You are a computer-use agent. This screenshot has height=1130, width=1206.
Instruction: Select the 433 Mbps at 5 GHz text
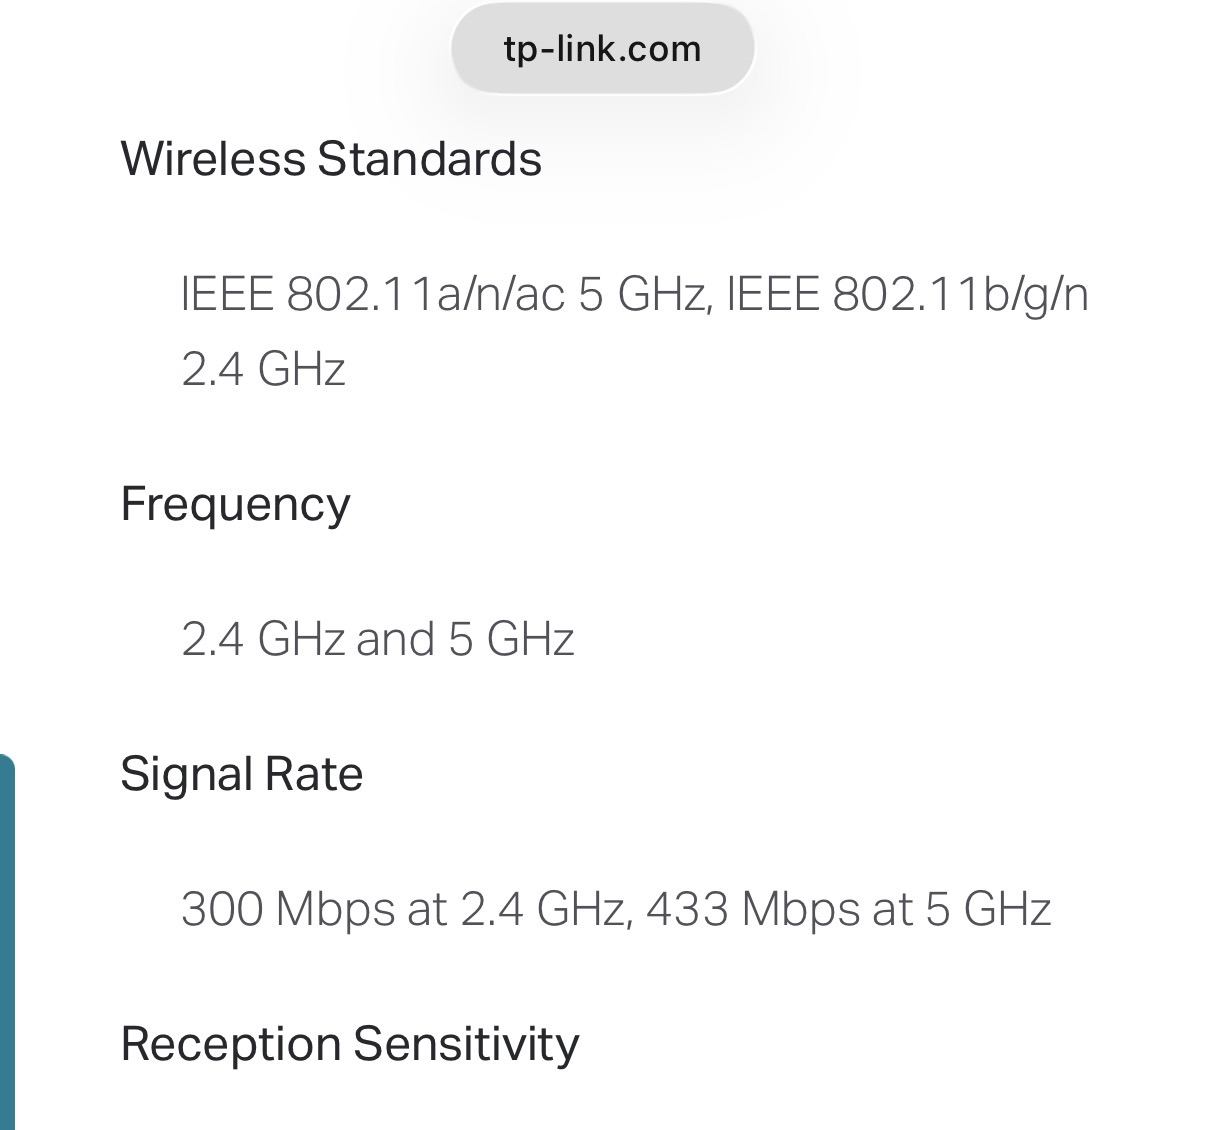[849, 909]
